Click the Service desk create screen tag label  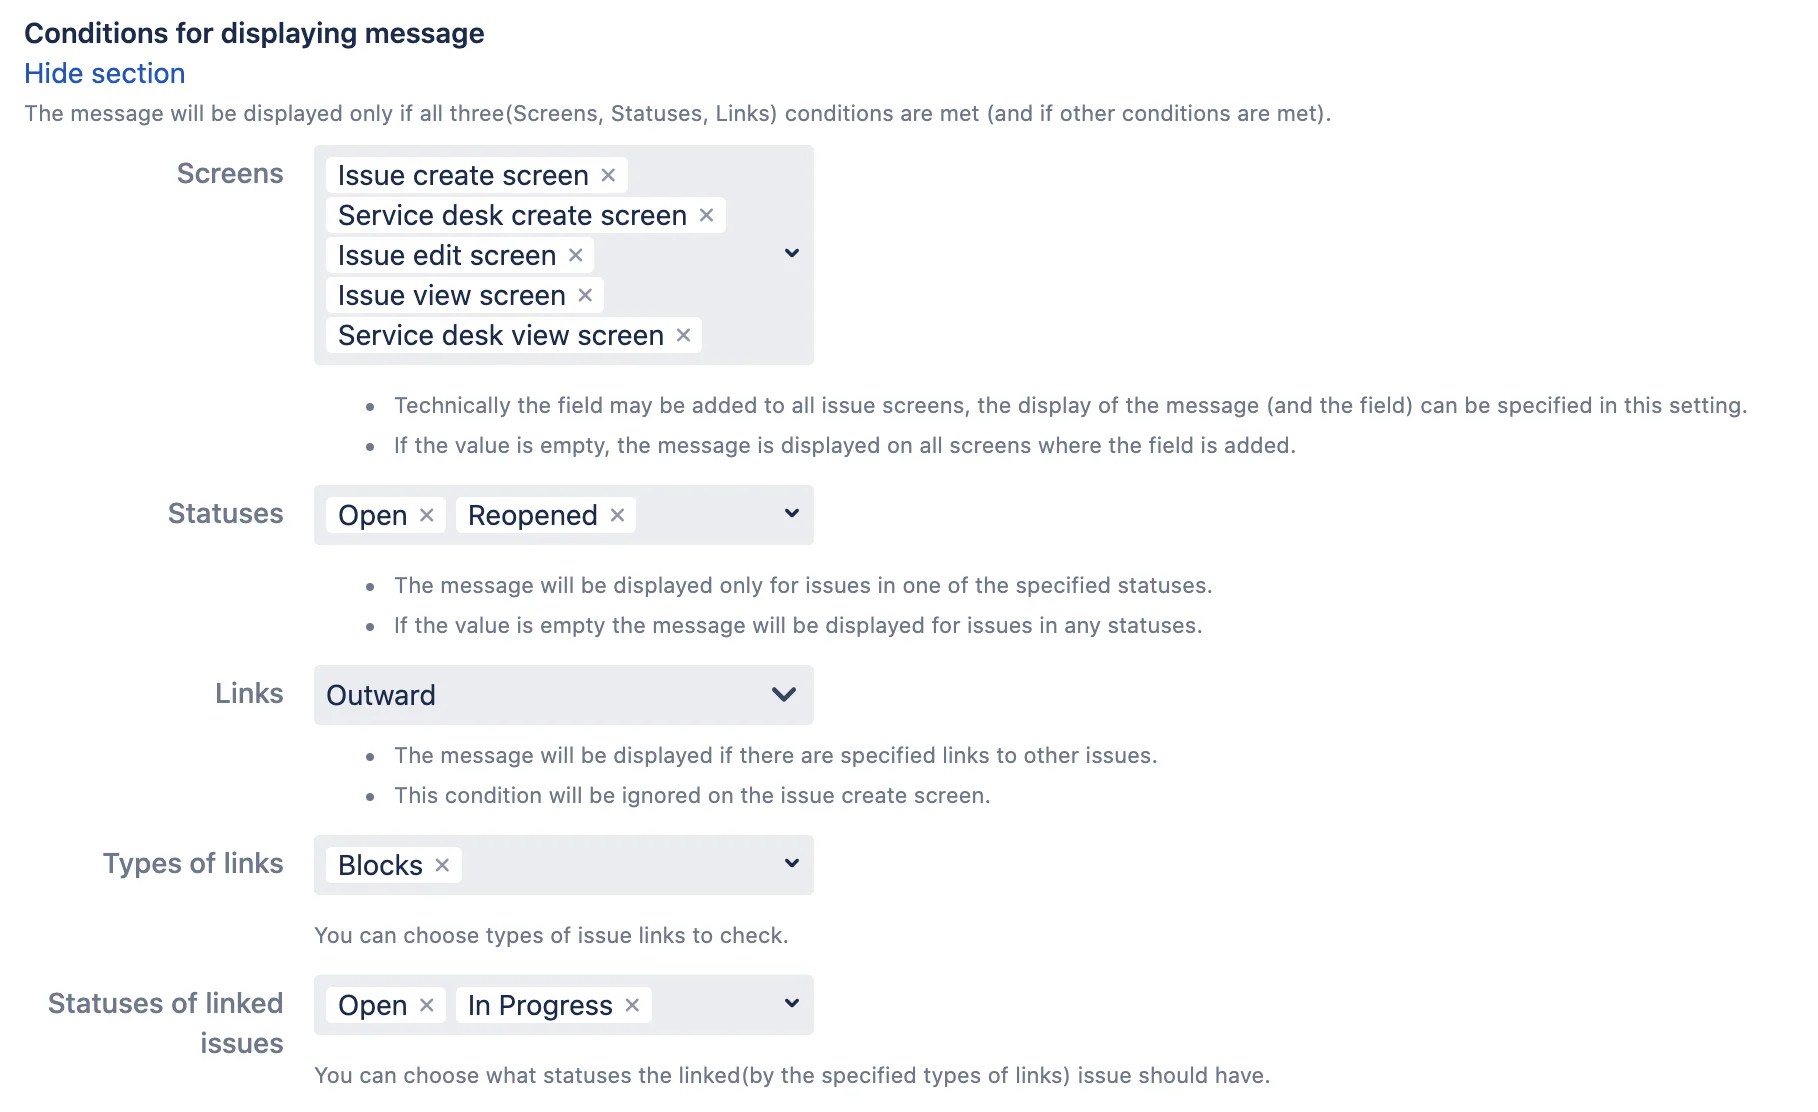[x=512, y=215]
